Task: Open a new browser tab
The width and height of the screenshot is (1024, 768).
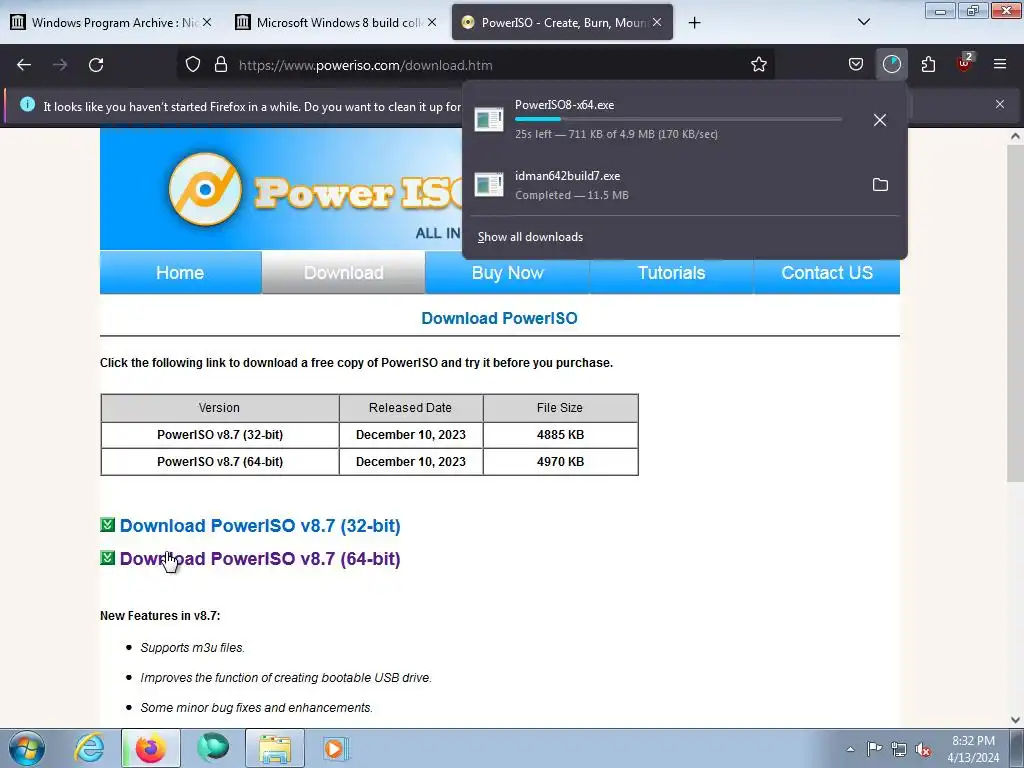Action: 694,23
